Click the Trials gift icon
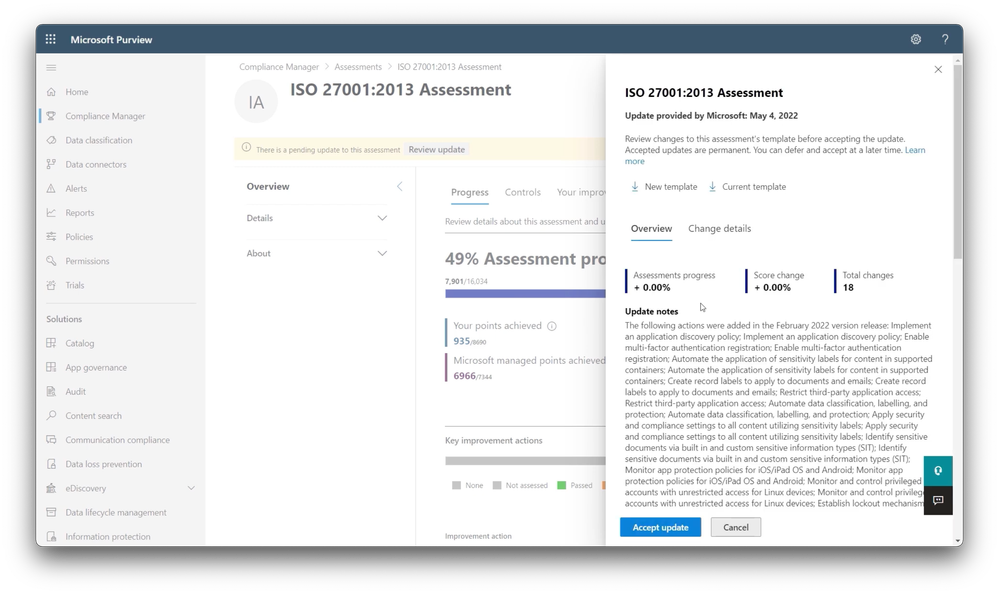Screen dimensions: 999x594 click(x=51, y=286)
